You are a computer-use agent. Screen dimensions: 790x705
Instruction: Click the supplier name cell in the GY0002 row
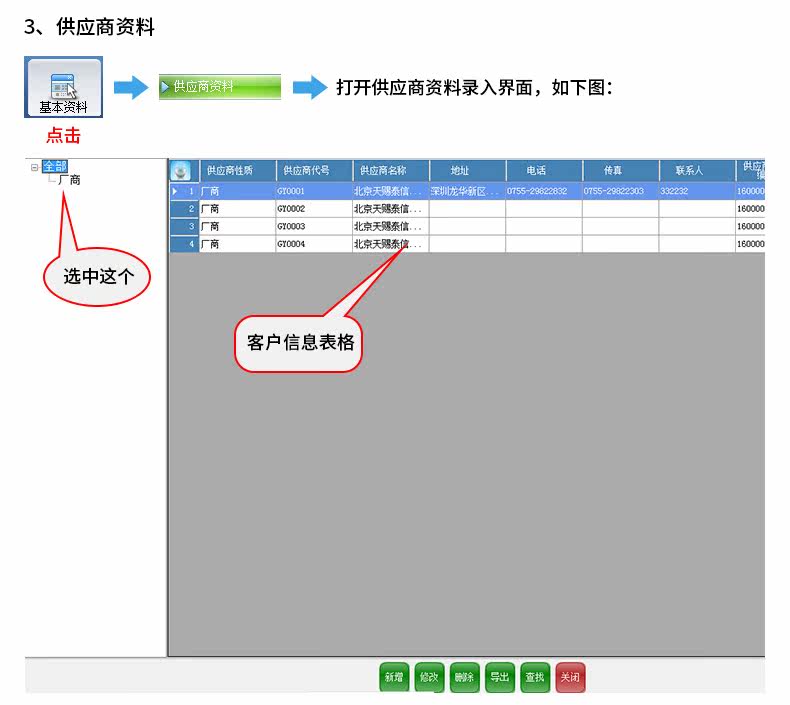(x=390, y=209)
